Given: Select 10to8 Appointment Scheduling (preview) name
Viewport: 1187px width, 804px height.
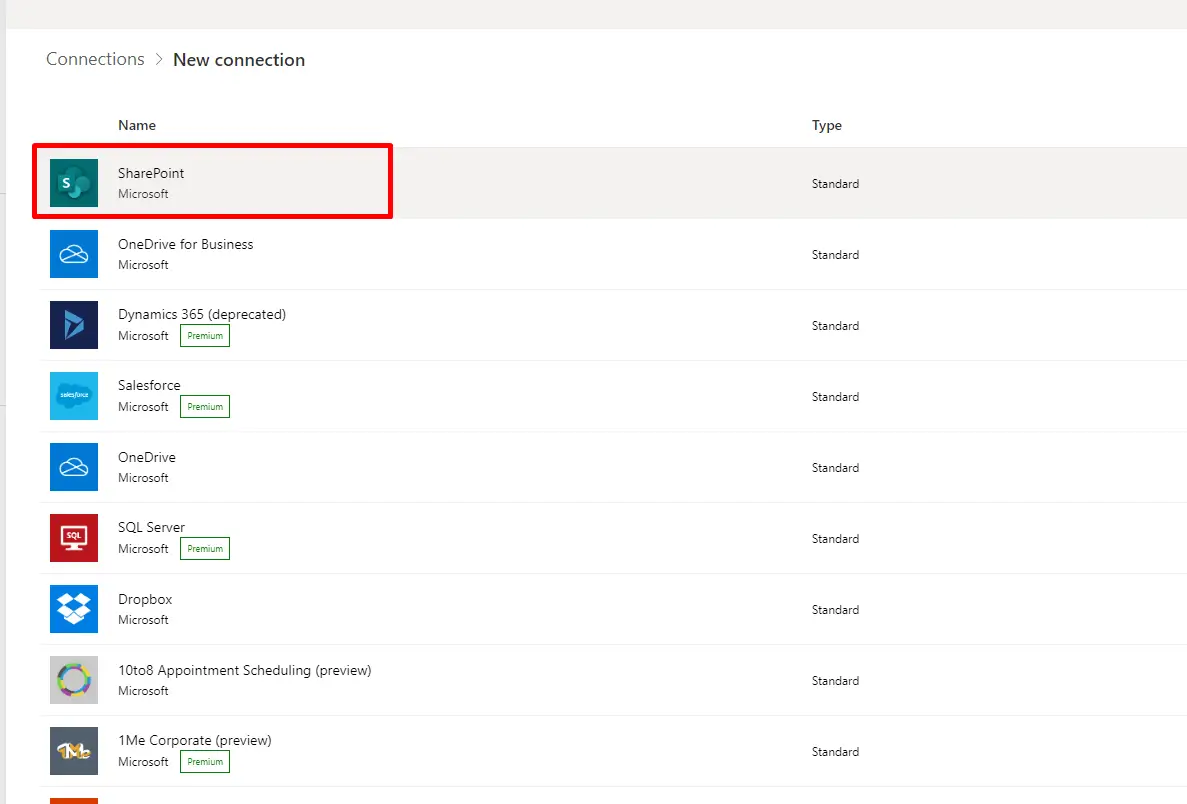Looking at the screenshot, I should coord(245,670).
